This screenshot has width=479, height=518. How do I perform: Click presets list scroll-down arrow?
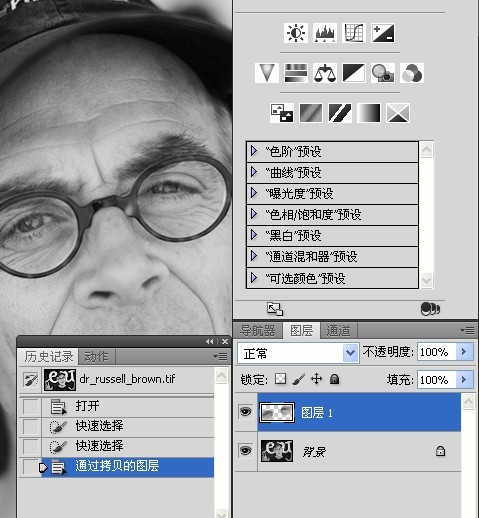[x=427, y=280]
